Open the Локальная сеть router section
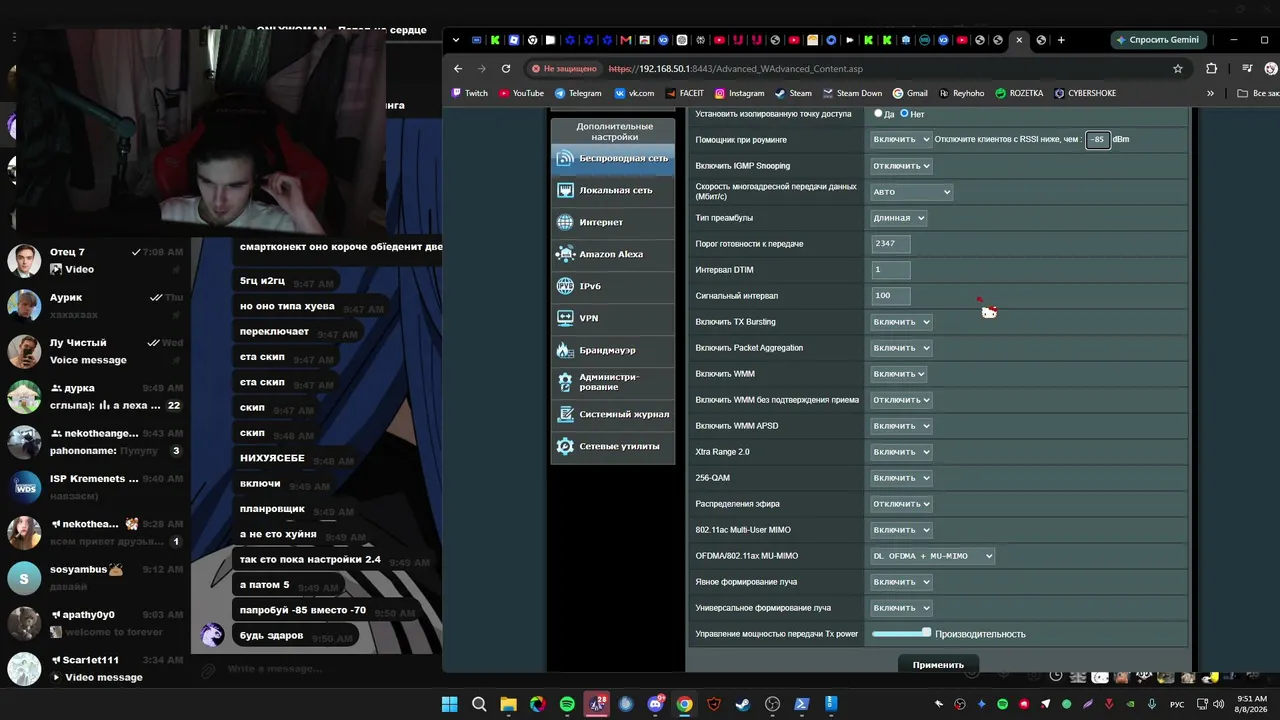1280x720 pixels. click(612, 190)
